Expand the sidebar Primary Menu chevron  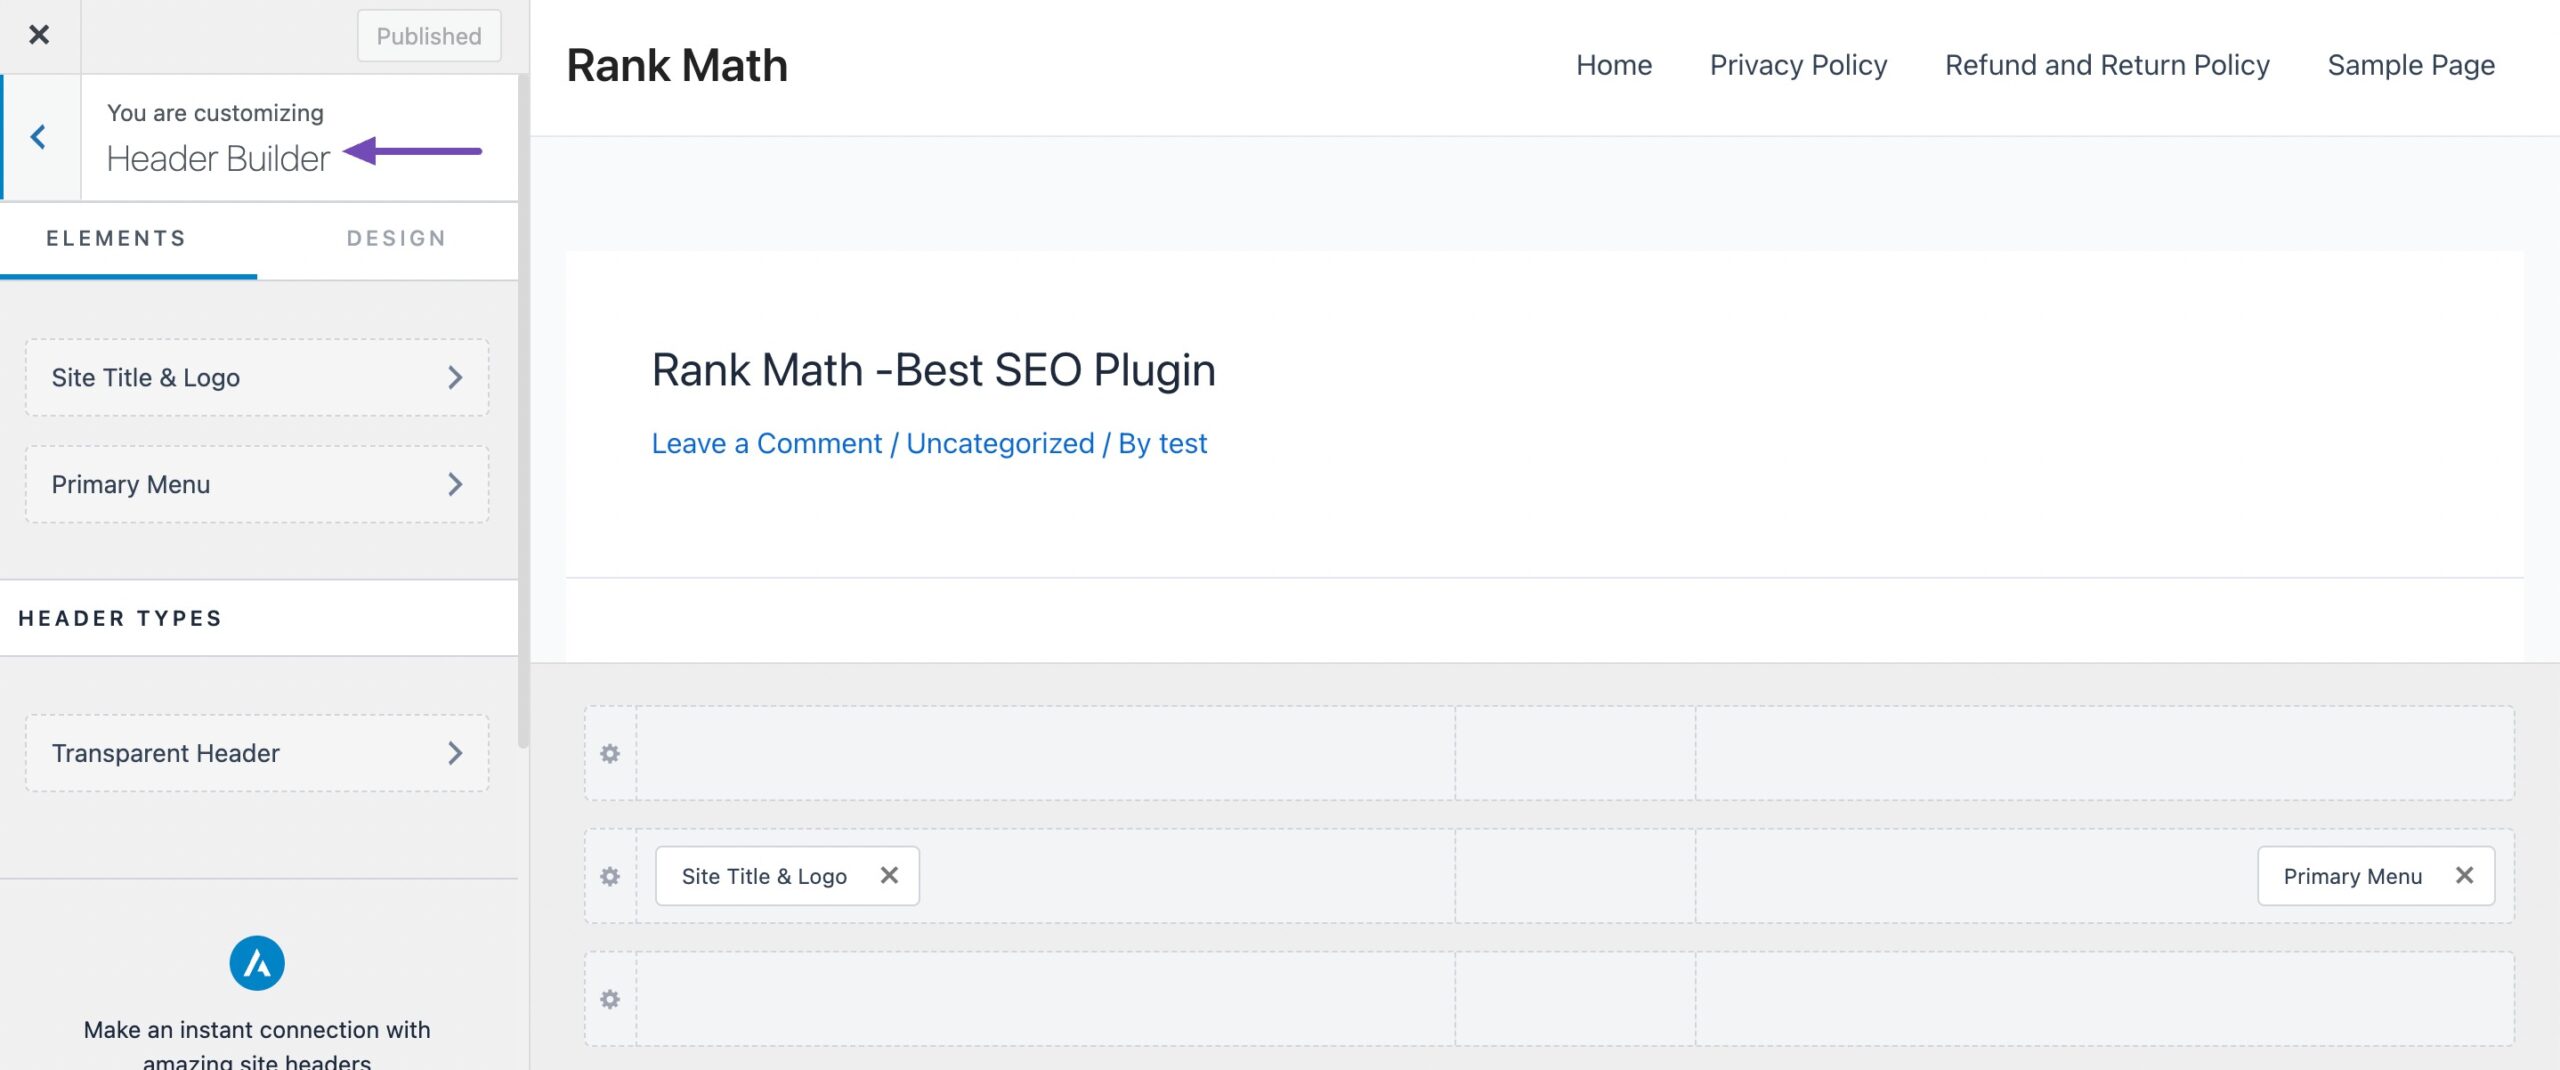[x=455, y=484]
